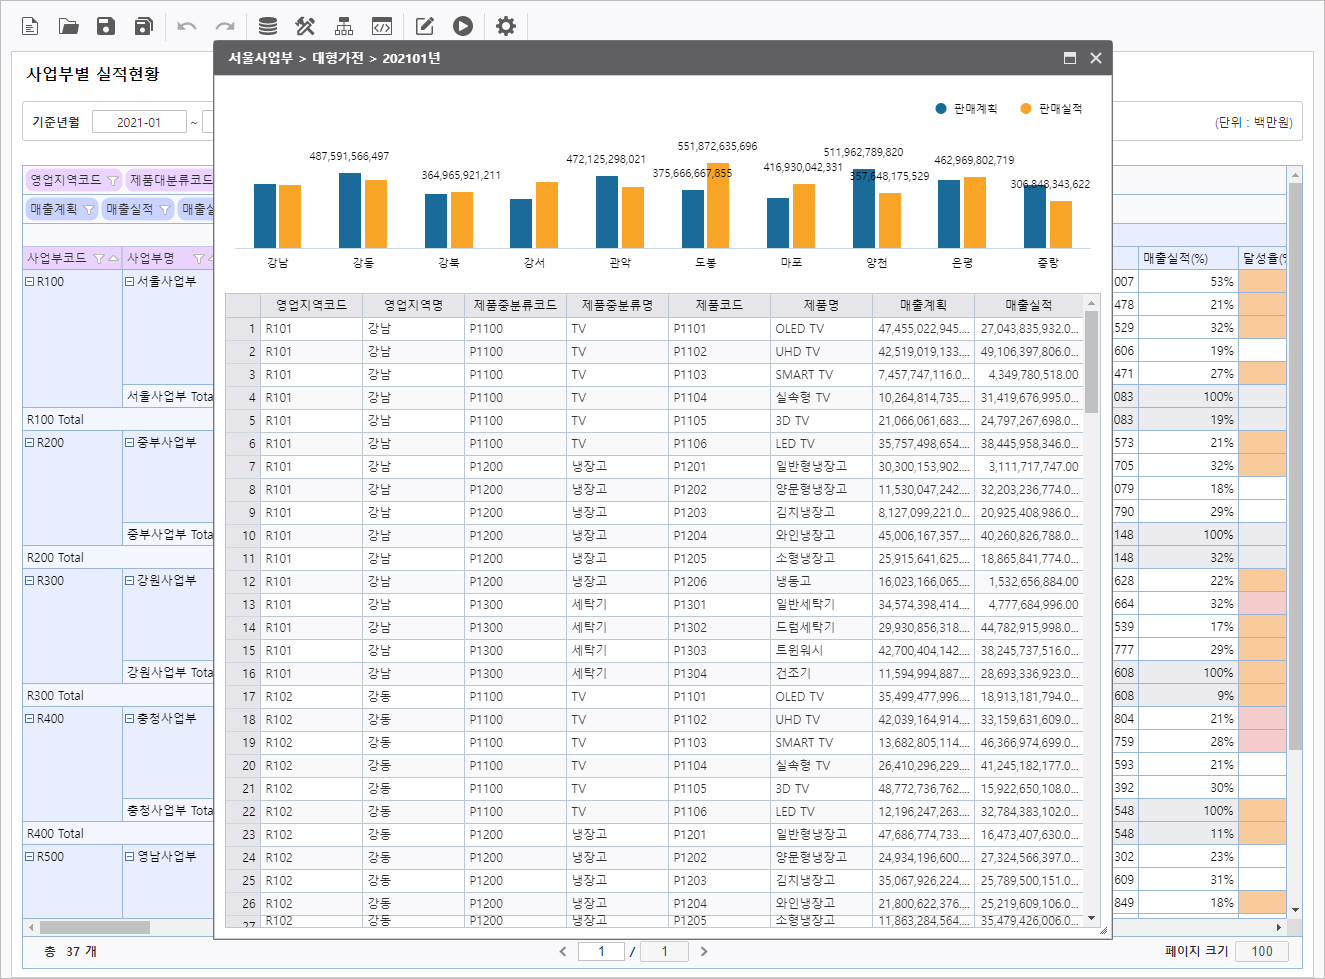Image resolution: width=1325 pixels, height=979 pixels.
Task: Click the 강동 blue sales-plan bar
Action: tap(350, 210)
